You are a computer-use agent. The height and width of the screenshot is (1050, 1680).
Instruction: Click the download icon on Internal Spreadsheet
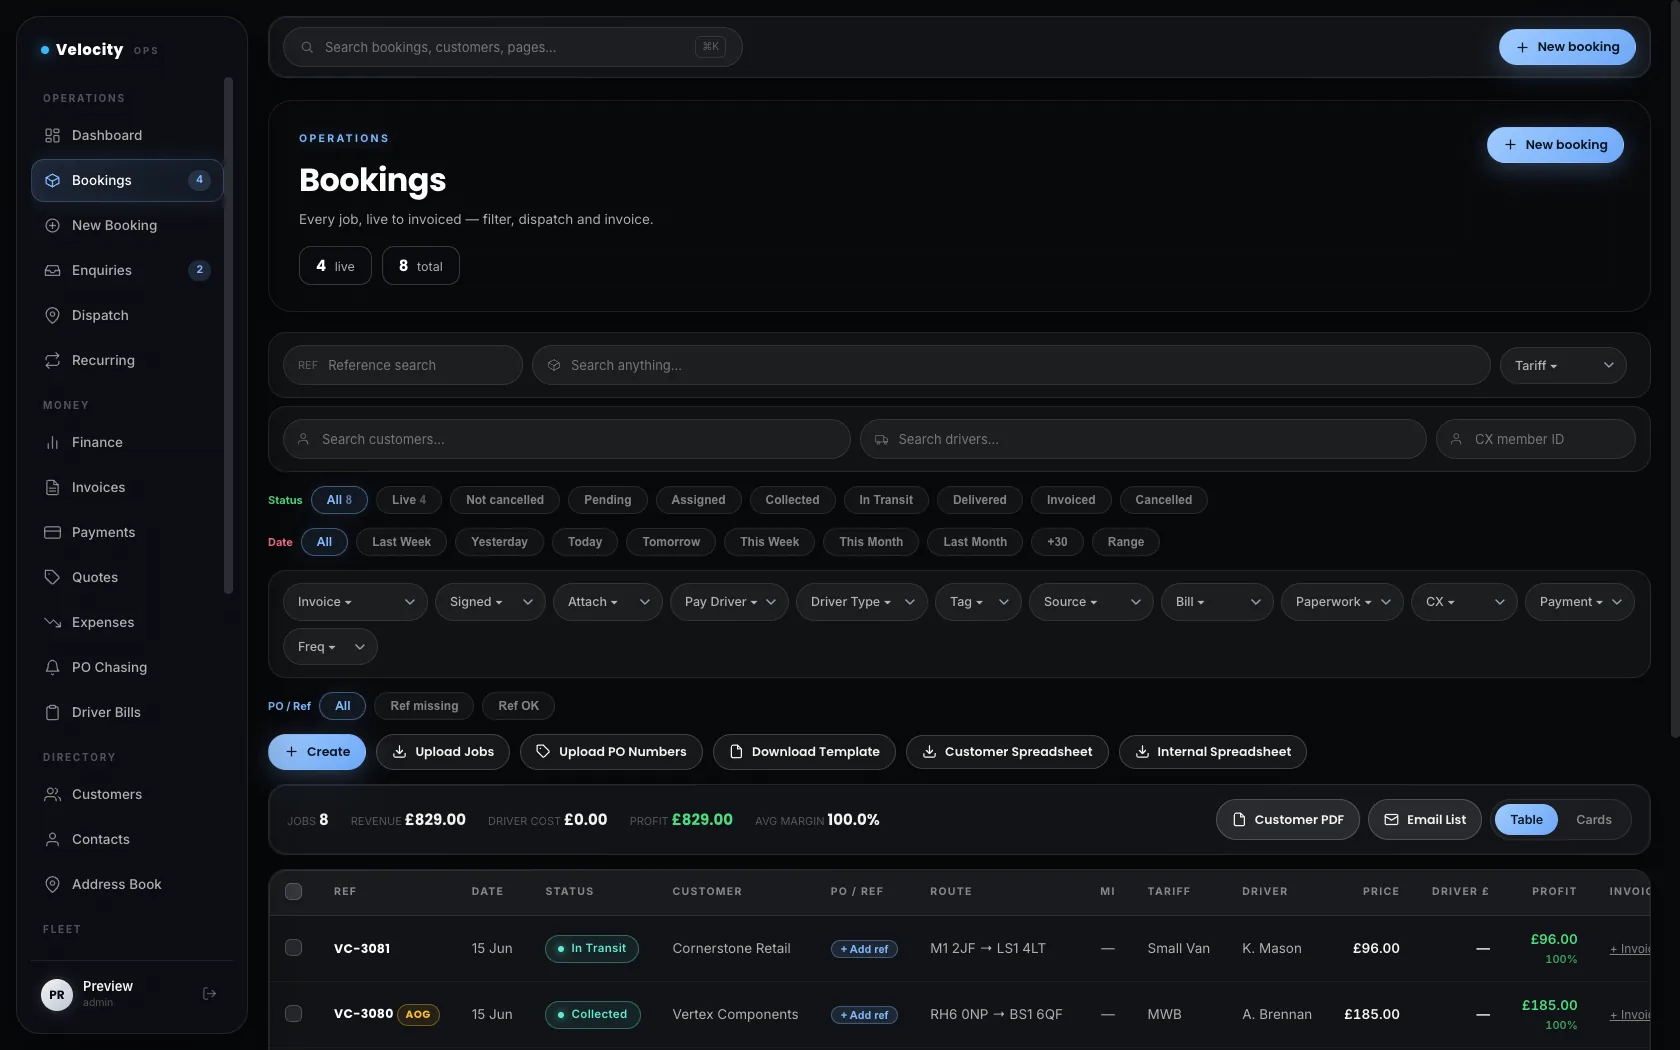pyautogui.click(x=1142, y=751)
